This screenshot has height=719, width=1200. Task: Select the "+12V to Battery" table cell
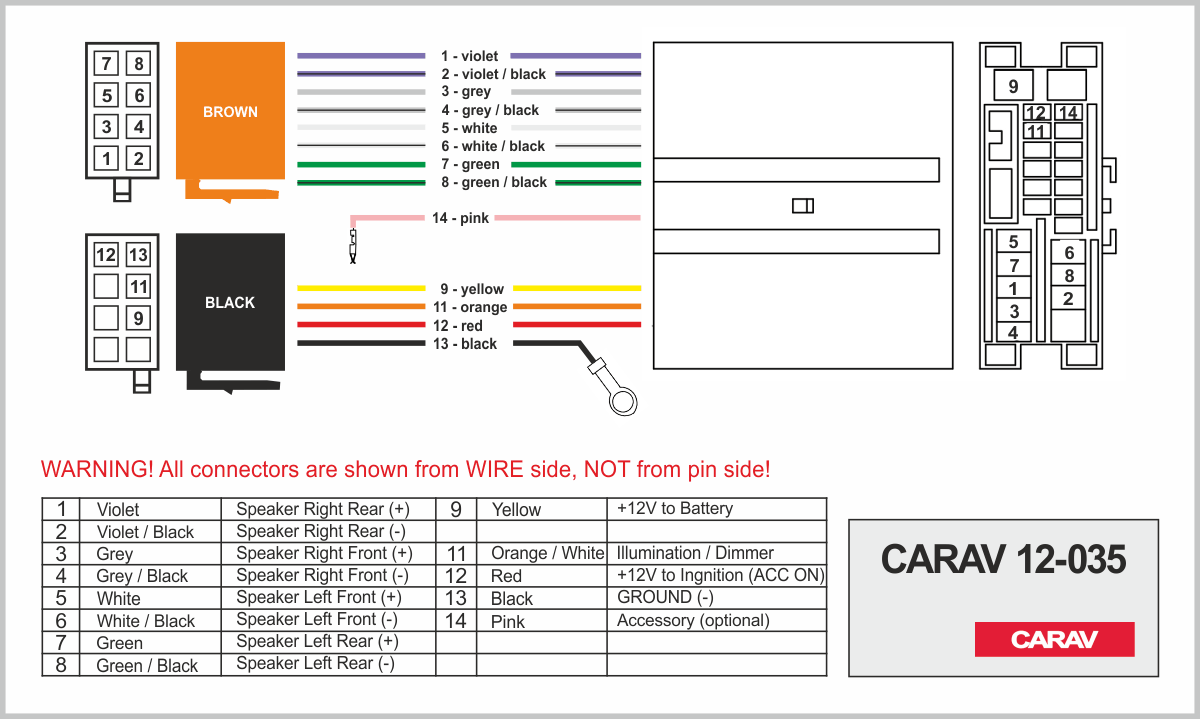pyautogui.click(x=675, y=509)
